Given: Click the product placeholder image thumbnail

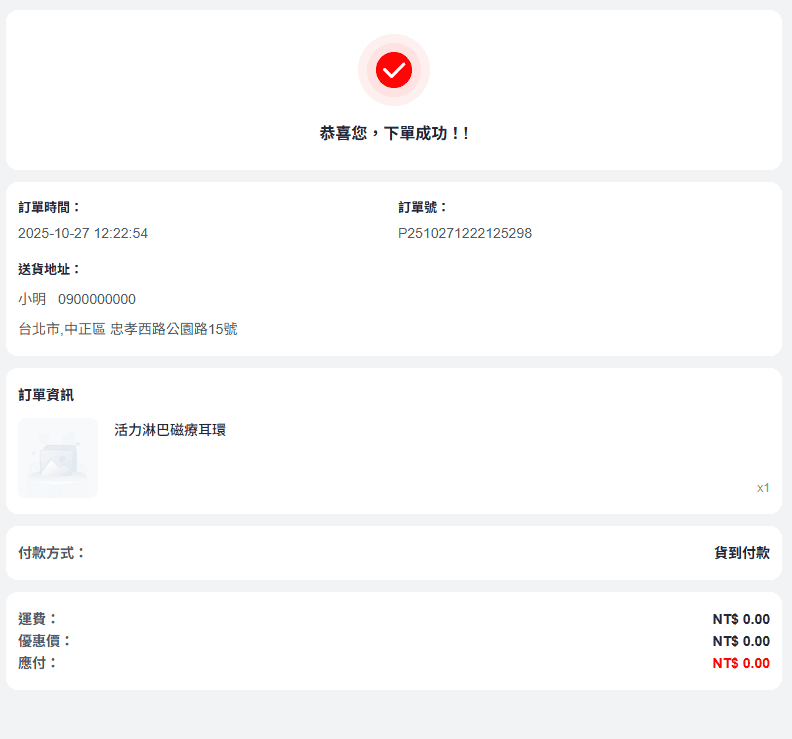Looking at the screenshot, I should 58,458.
